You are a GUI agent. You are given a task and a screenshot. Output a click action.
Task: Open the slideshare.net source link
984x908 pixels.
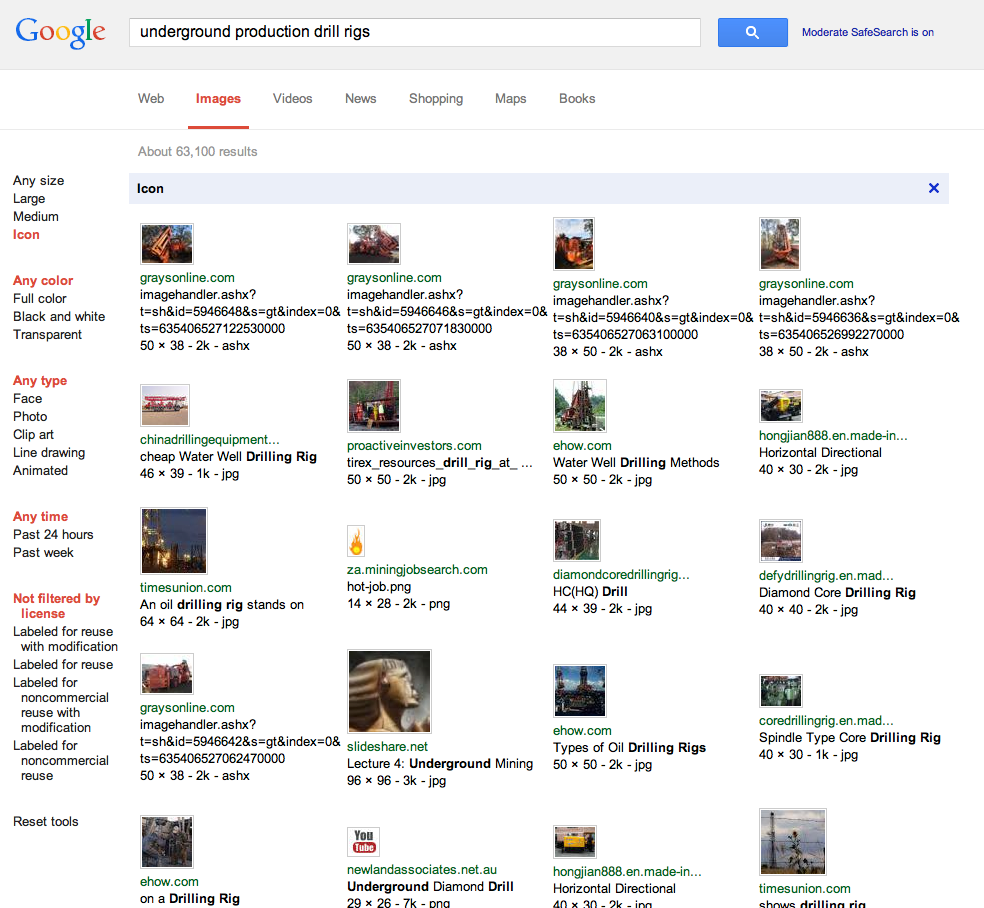click(x=387, y=747)
